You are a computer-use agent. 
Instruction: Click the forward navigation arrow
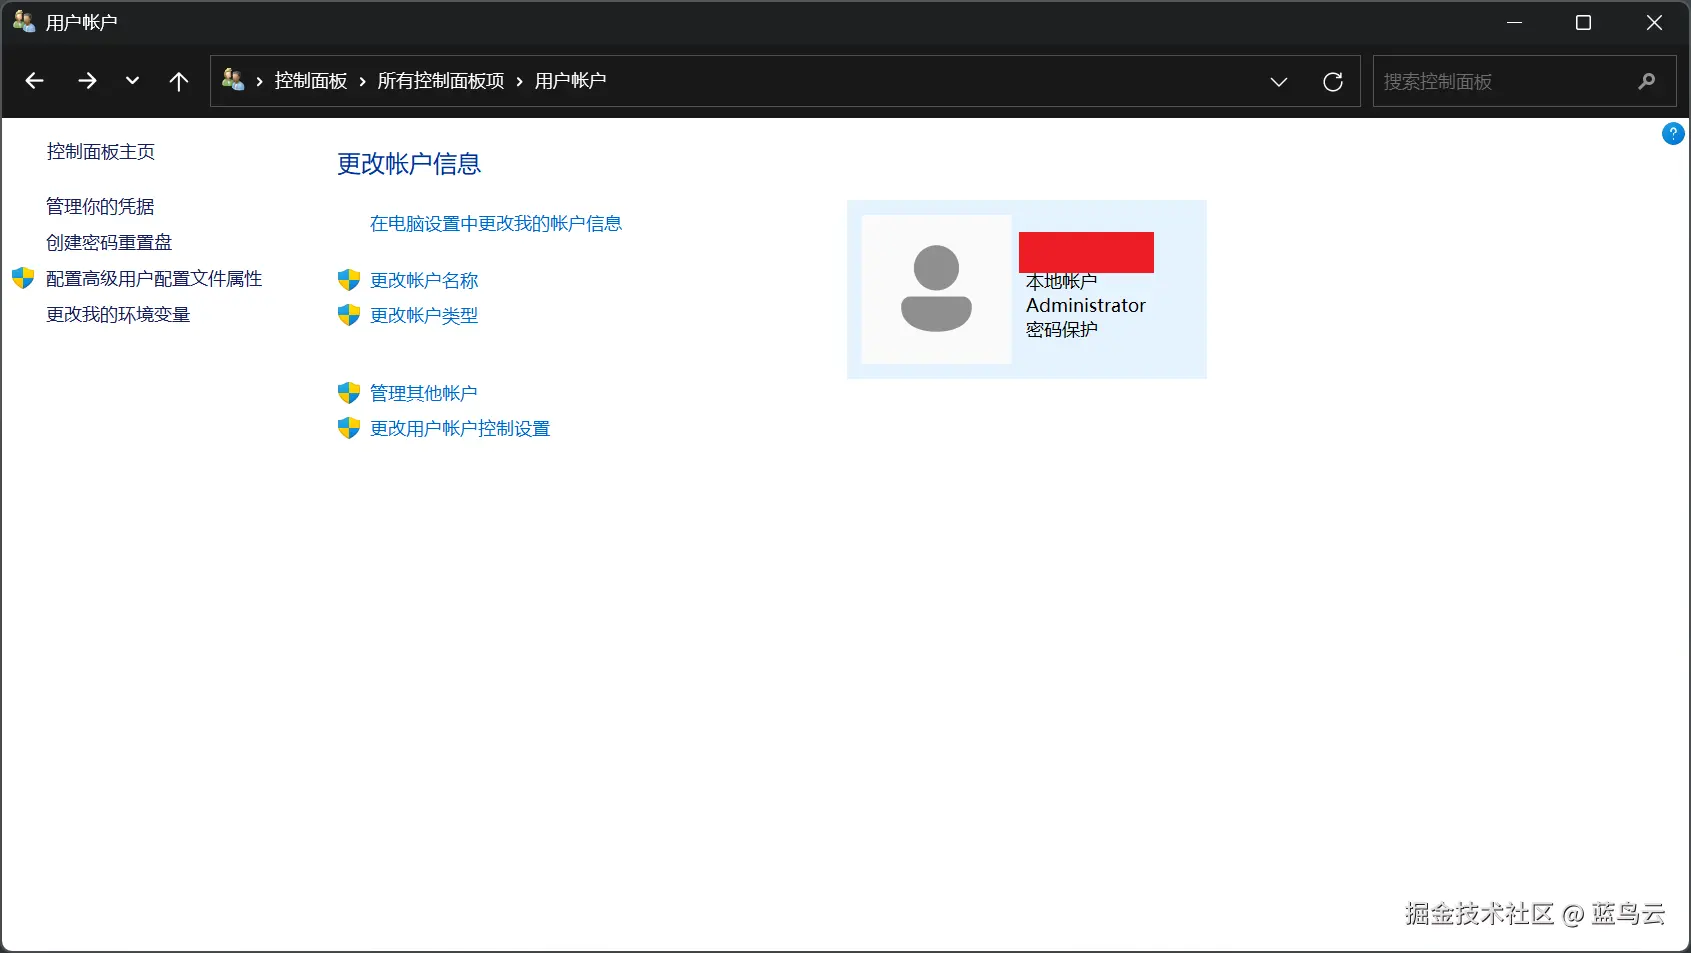coord(88,81)
